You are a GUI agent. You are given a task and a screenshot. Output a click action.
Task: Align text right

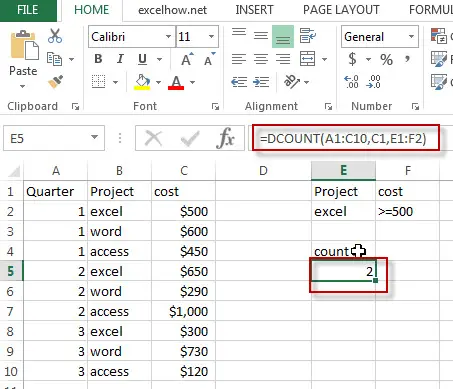coord(283,59)
